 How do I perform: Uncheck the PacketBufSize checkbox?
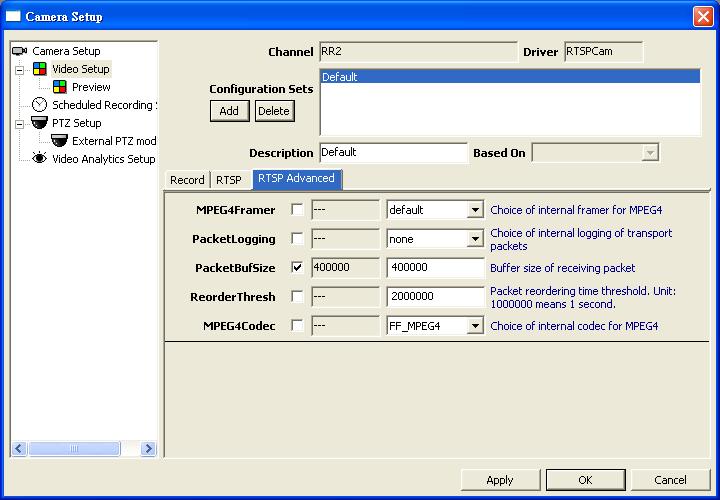point(297,268)
